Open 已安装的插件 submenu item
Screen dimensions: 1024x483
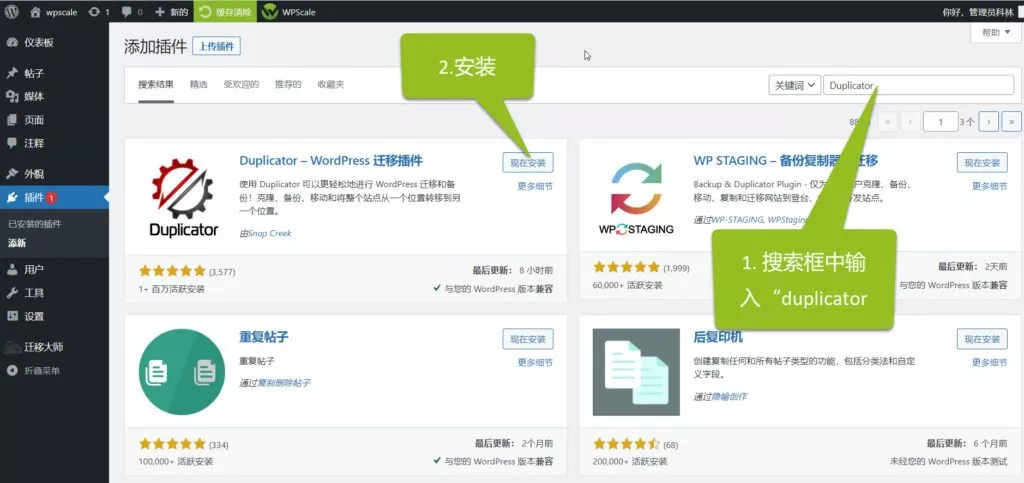pyautogui.click(x=35, y=224)
